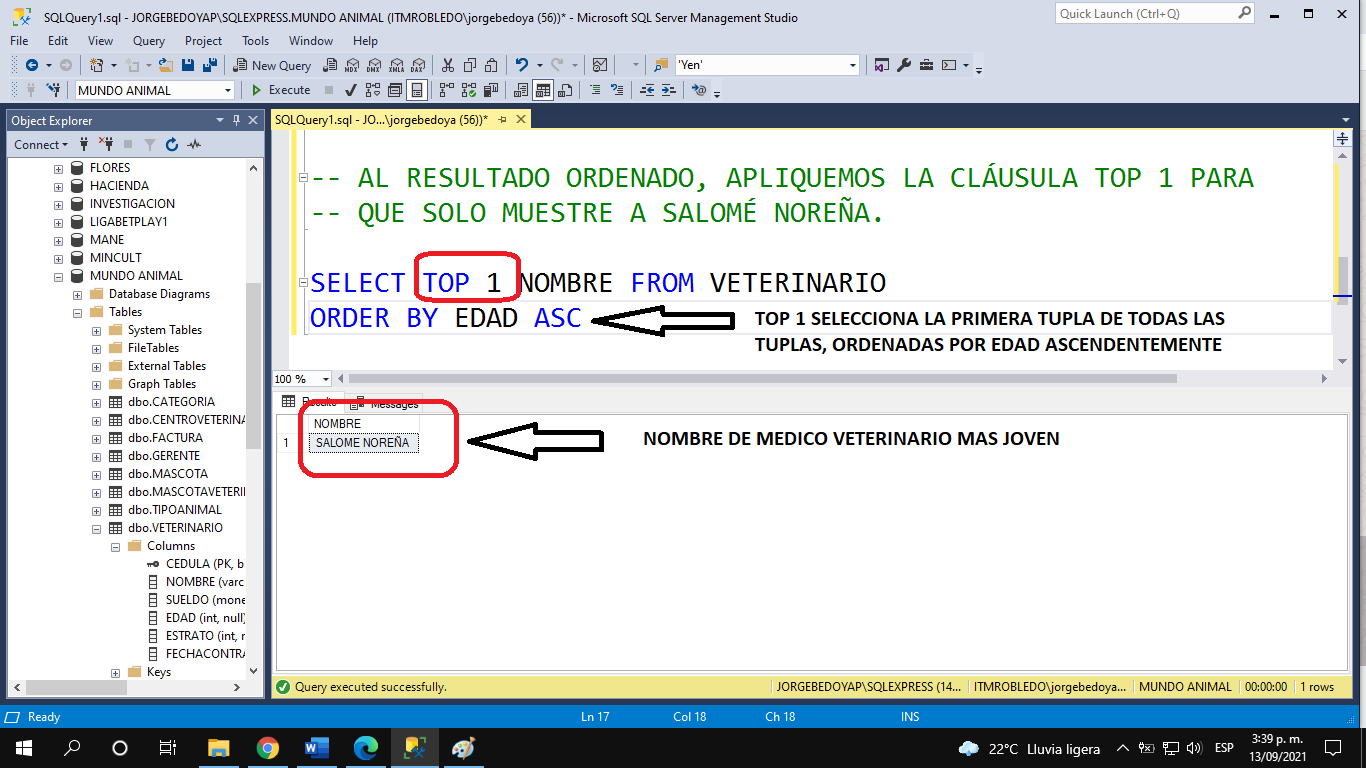Toggle Include Actual Execution Plan
Image resolution: width=1366 pixels, height=768 pixels.
pyautogui.click(x=446, y=90)
